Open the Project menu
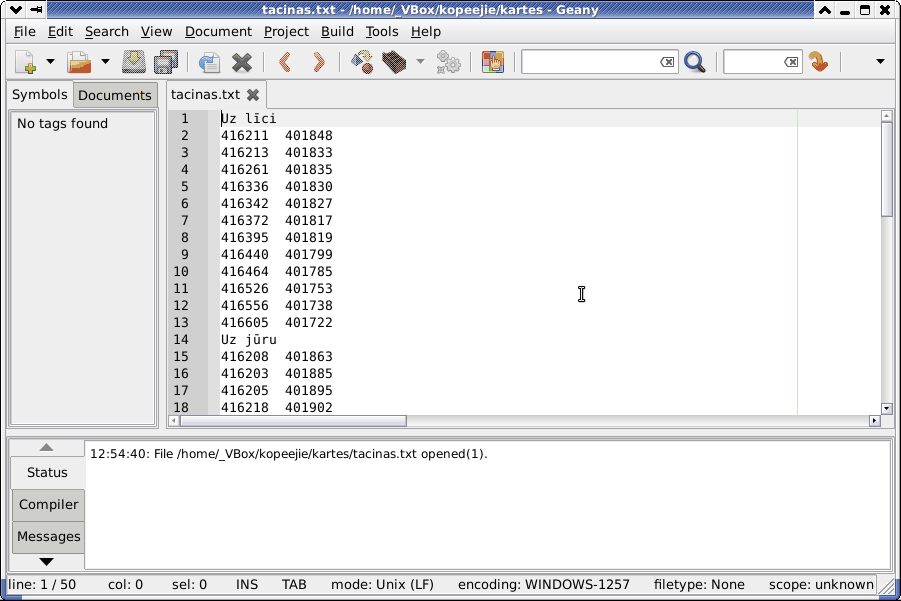The image size is (901, 601). (286, 32)
